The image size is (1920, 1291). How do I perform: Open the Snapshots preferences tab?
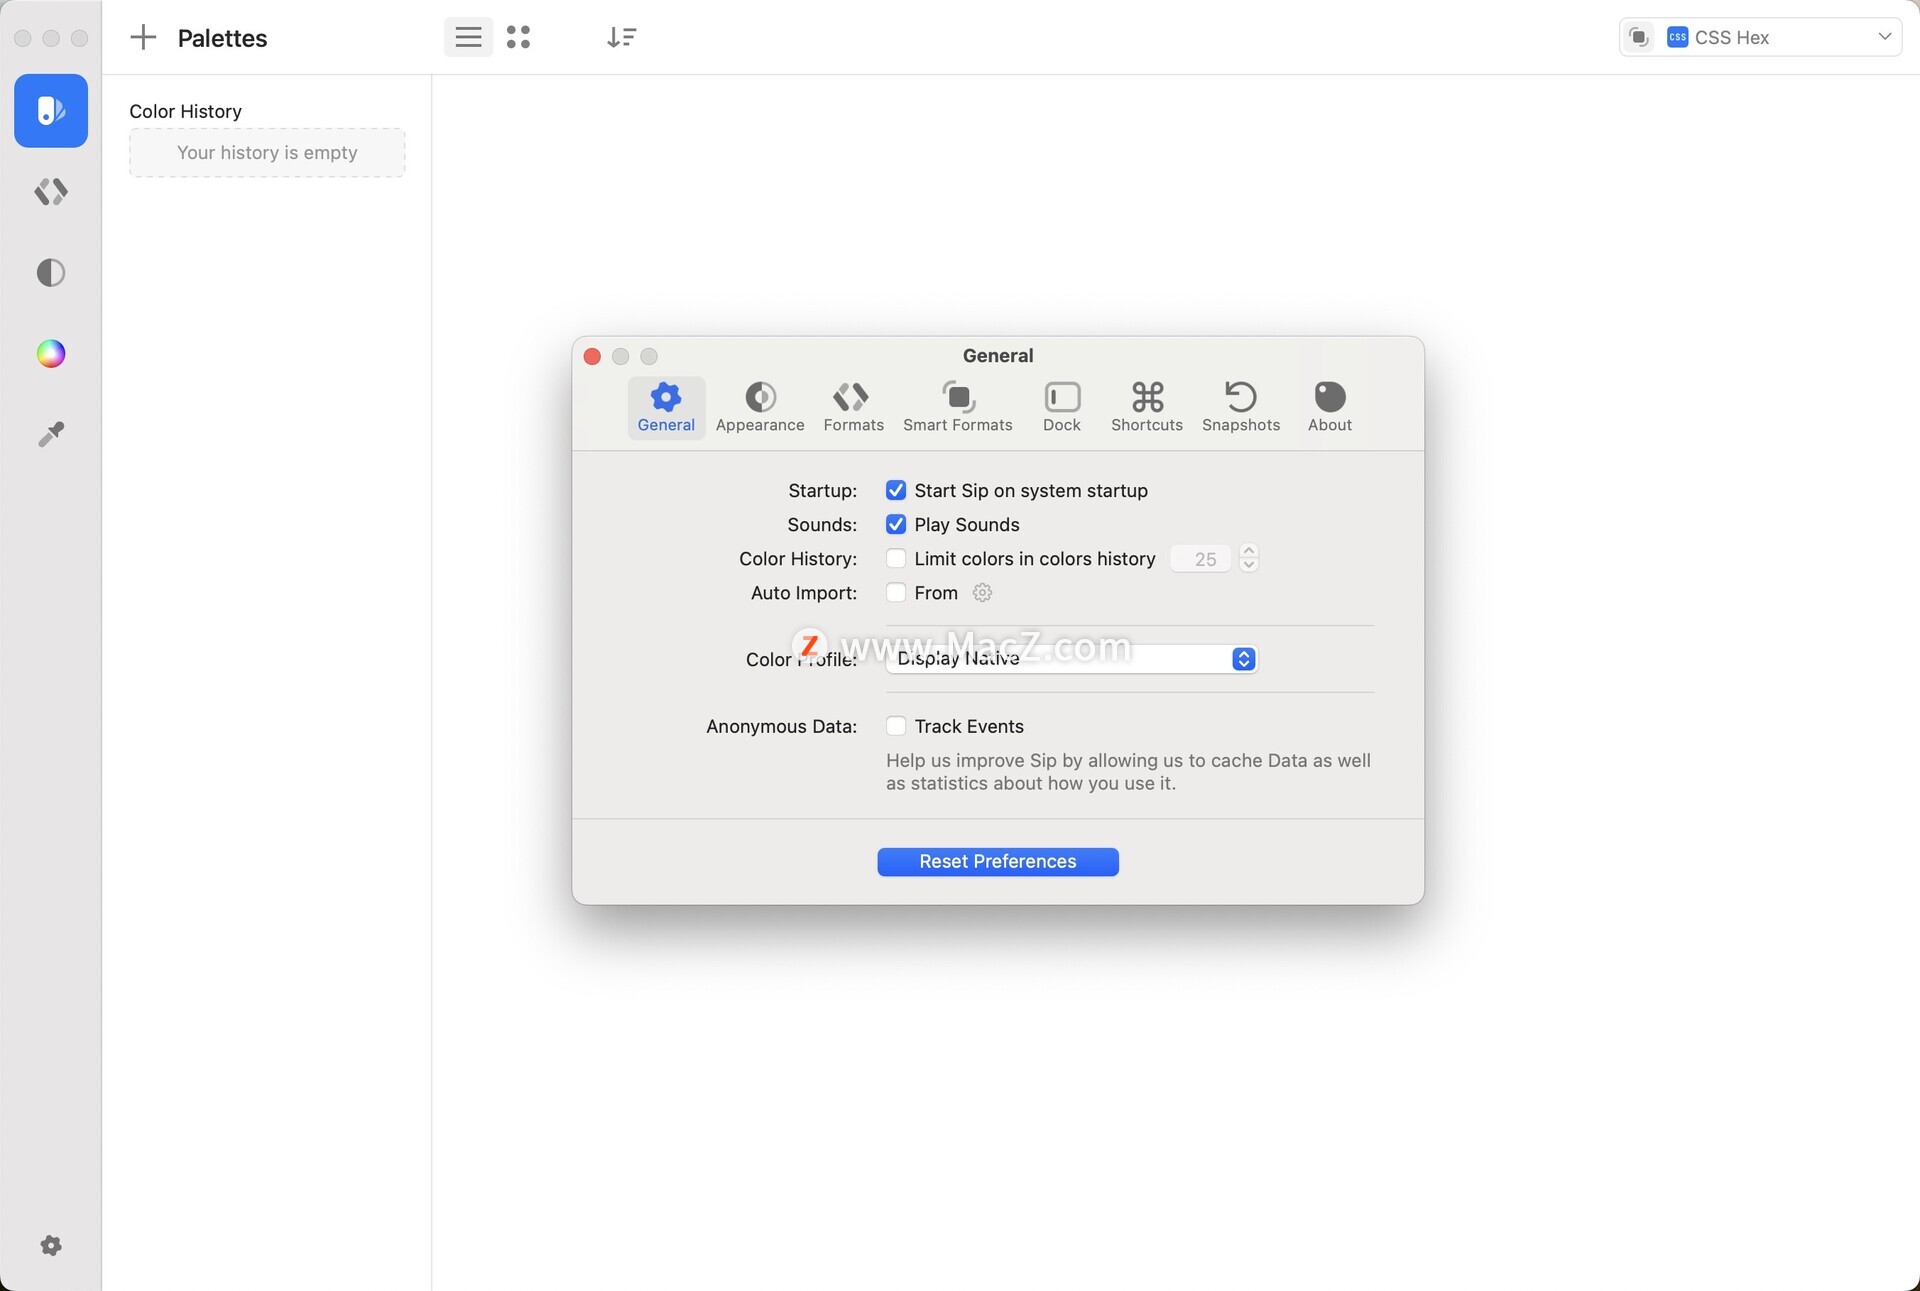click(1240, 407)
